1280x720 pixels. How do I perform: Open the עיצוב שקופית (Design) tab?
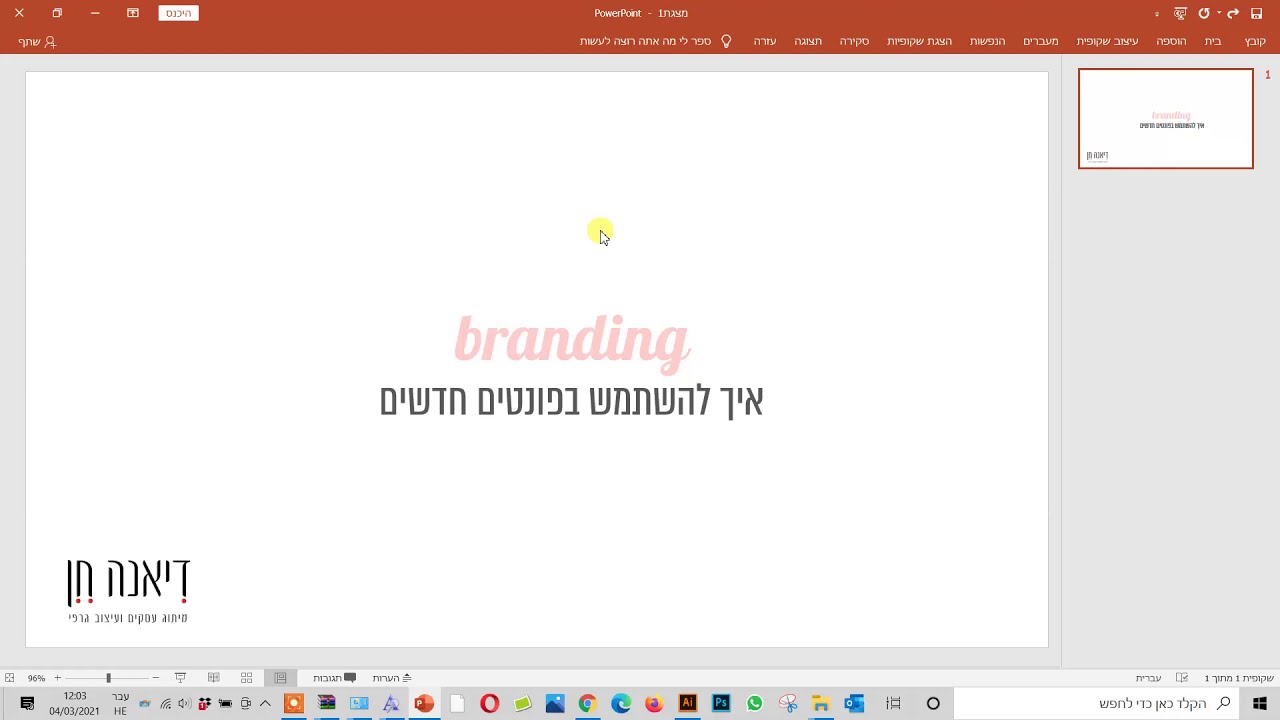tap(1107, 41)
